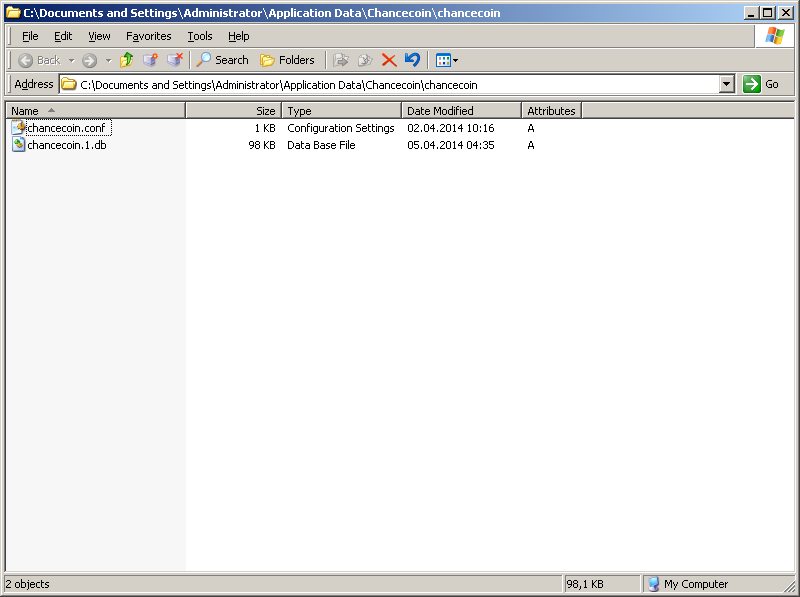Click date 05.04.2014 04:35
The image size is (800, 597).
(x=451, y=145)
